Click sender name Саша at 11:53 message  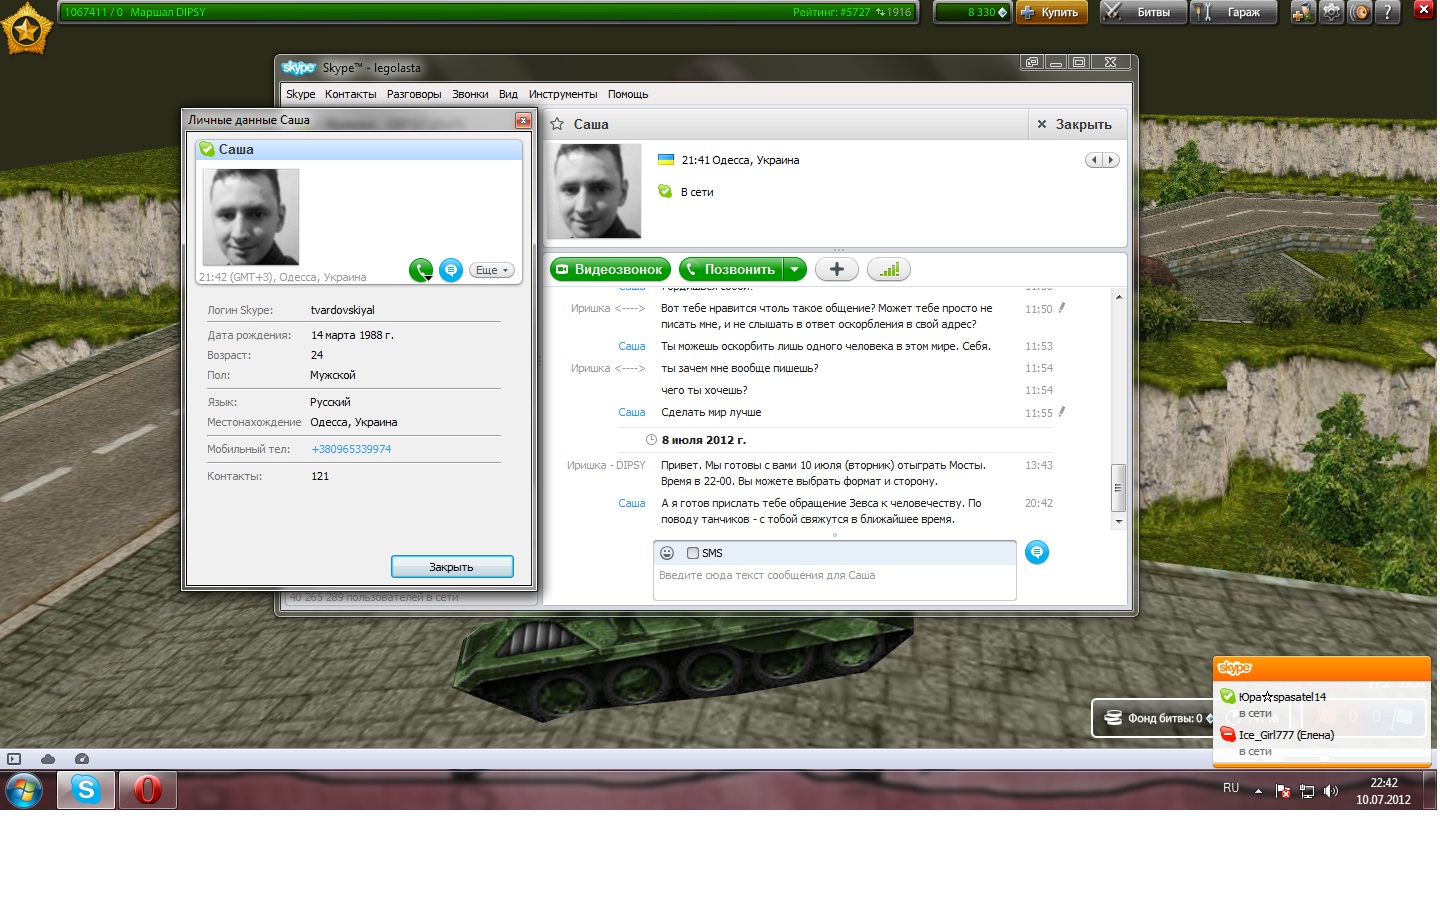pyautogui.click(x=632, y=346)
